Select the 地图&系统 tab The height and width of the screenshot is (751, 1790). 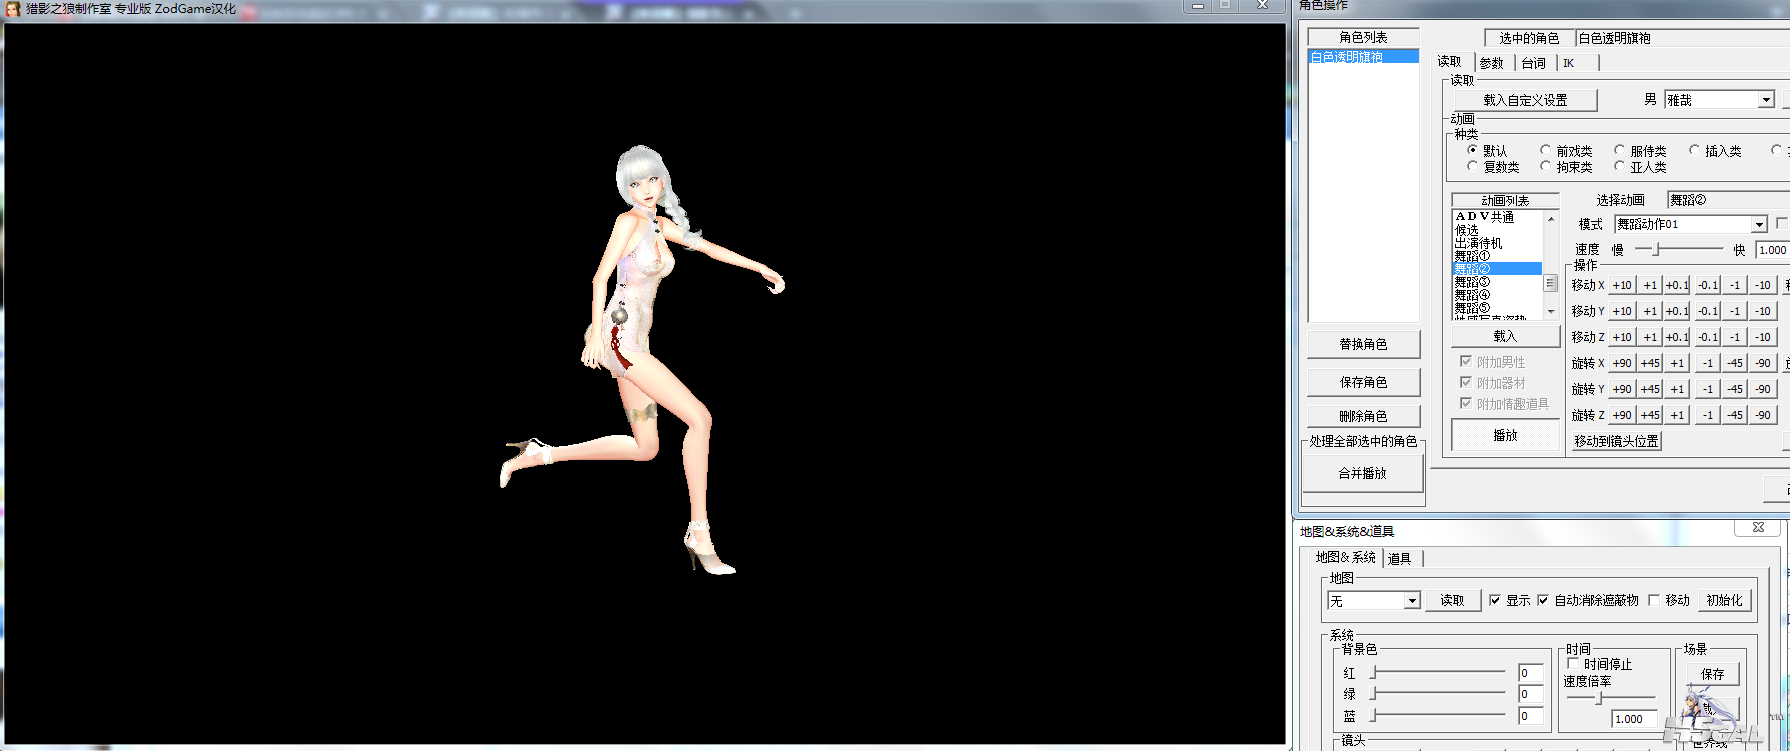pos(1346,557)
